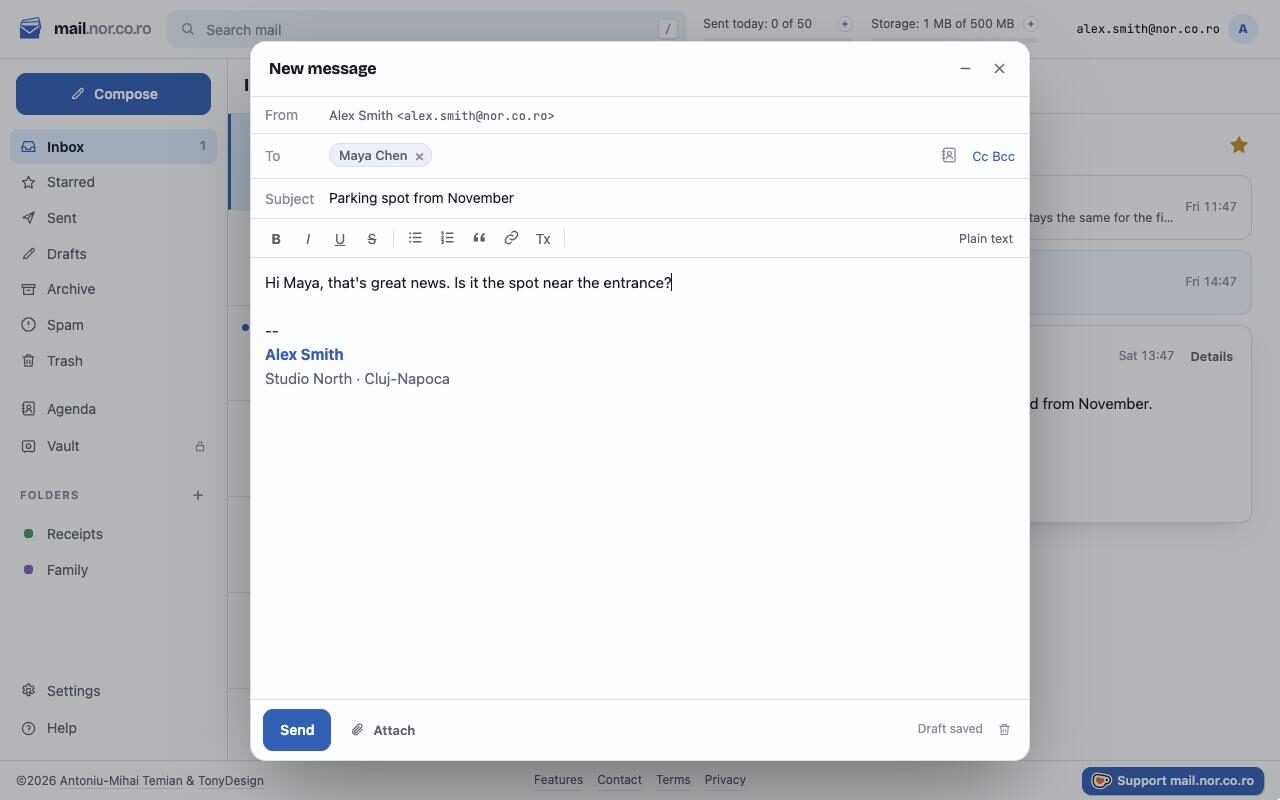Increase sent-today limit plus icon

(x=845, y=24)
